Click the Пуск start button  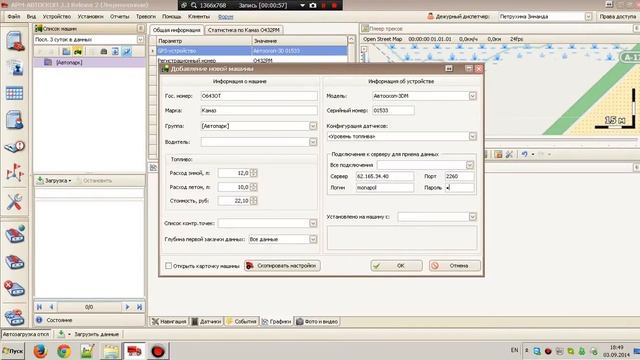[x=13, y=351]
